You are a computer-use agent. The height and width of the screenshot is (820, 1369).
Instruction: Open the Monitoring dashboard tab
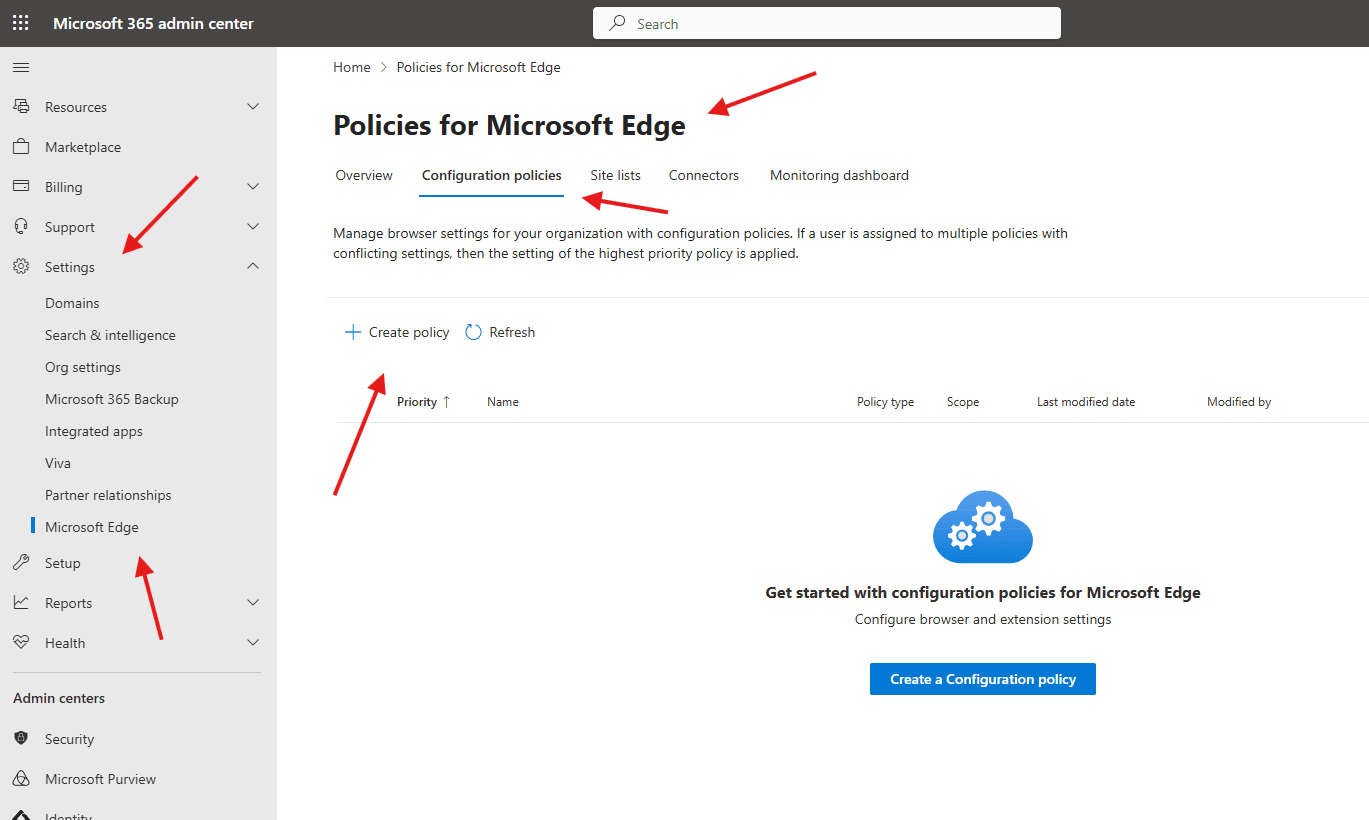click(x=839, y=175)
